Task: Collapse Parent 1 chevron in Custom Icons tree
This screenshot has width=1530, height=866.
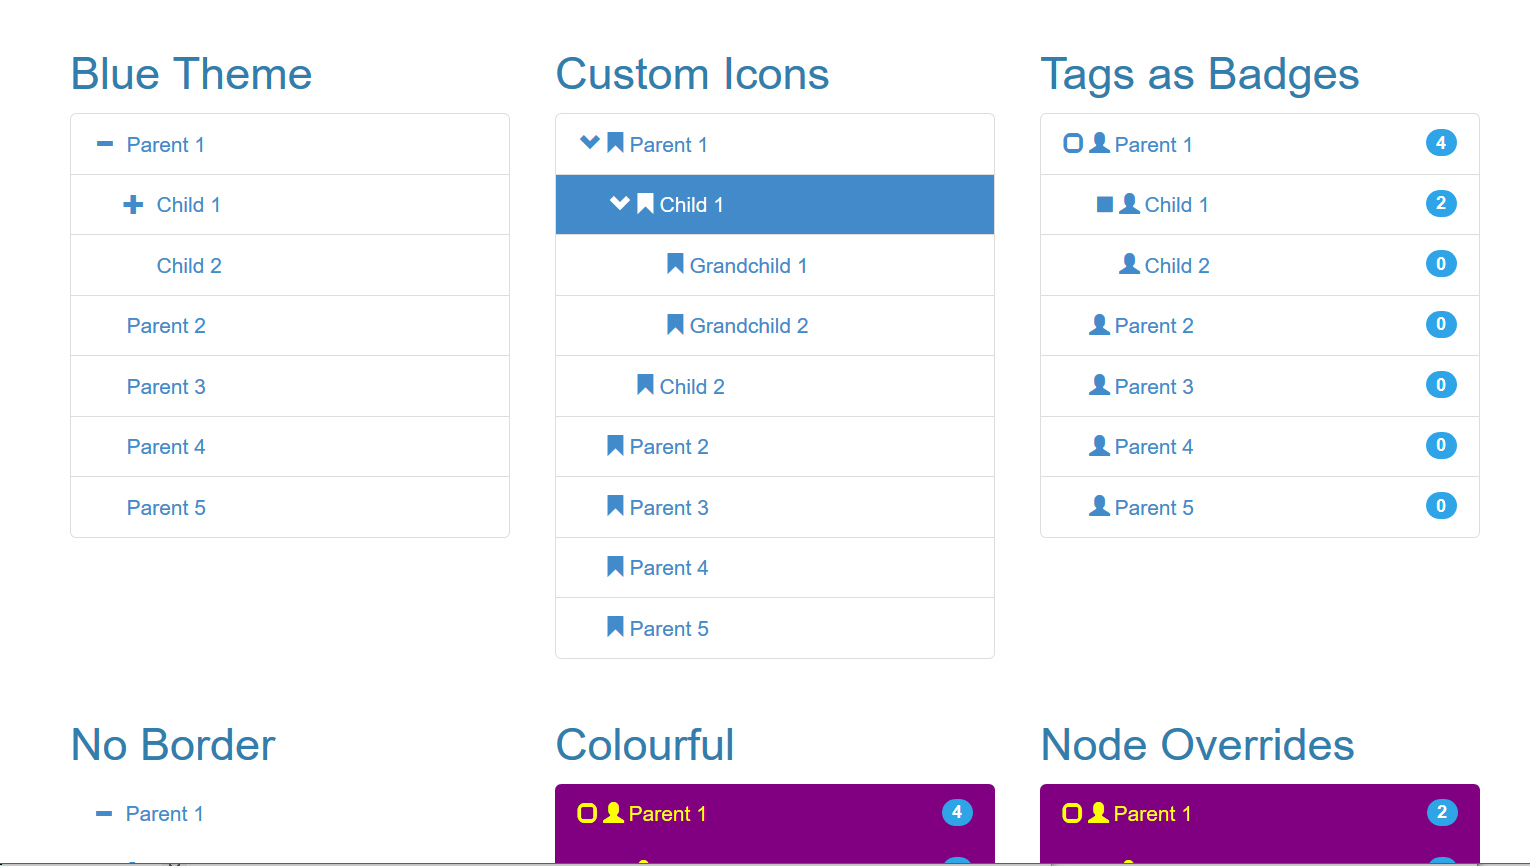Action: point(590,143)
